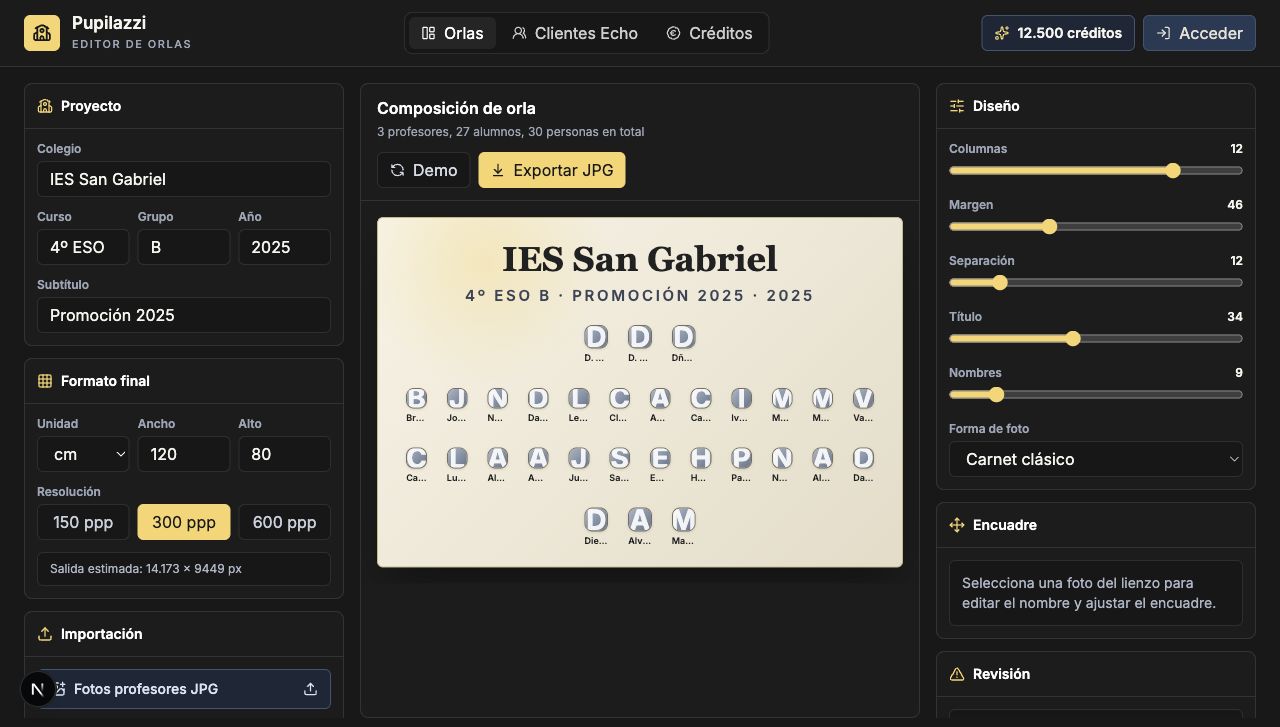Select photo thumbnail labeled Jo...
This screenshot has height=727, width=1280.
(457, 398)
